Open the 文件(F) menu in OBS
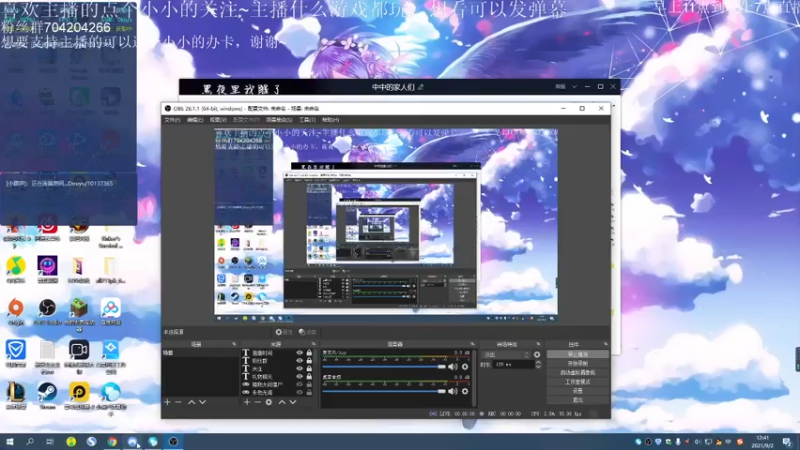Viewport: 800px width, 450px height. pyautogui.click(x=172, y=120)
